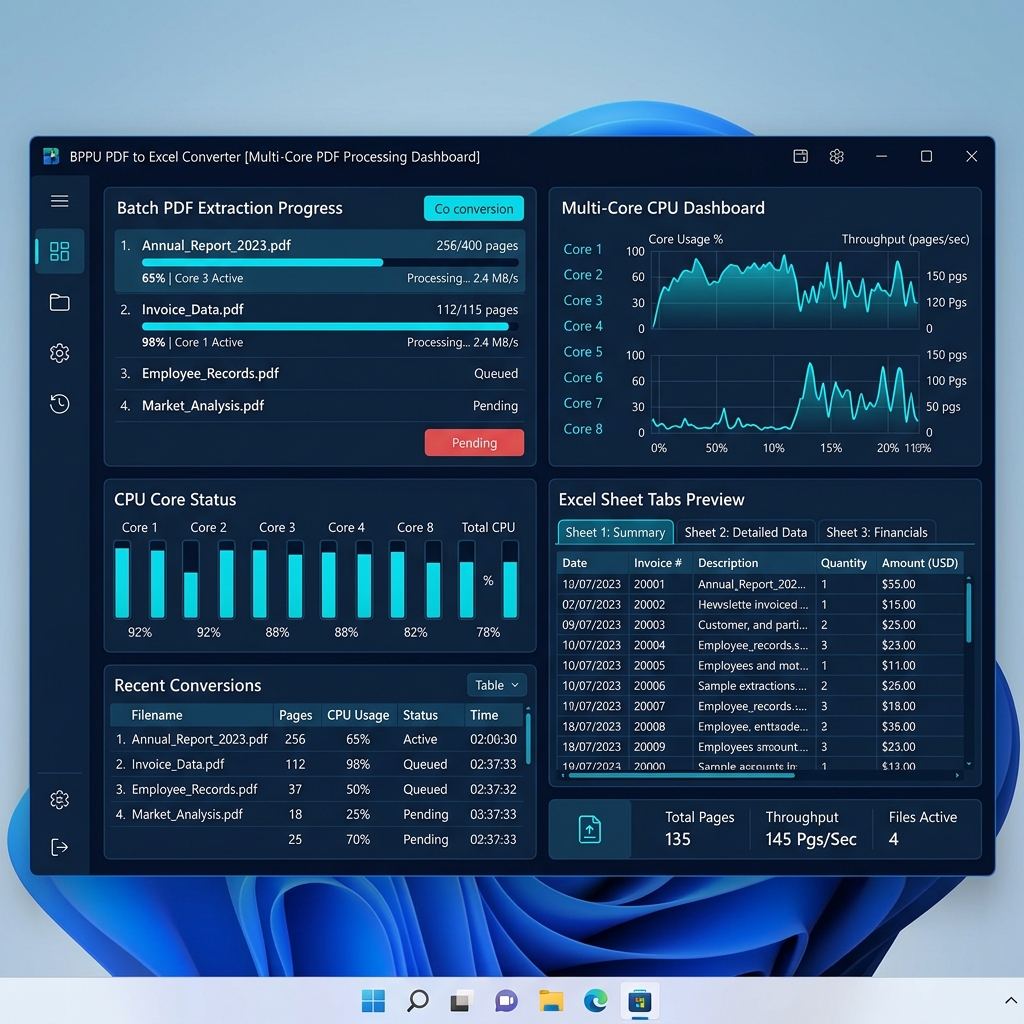Select Market_Analysis.pdf Pending batch row
The image size is (1024, 1024).
319,406
